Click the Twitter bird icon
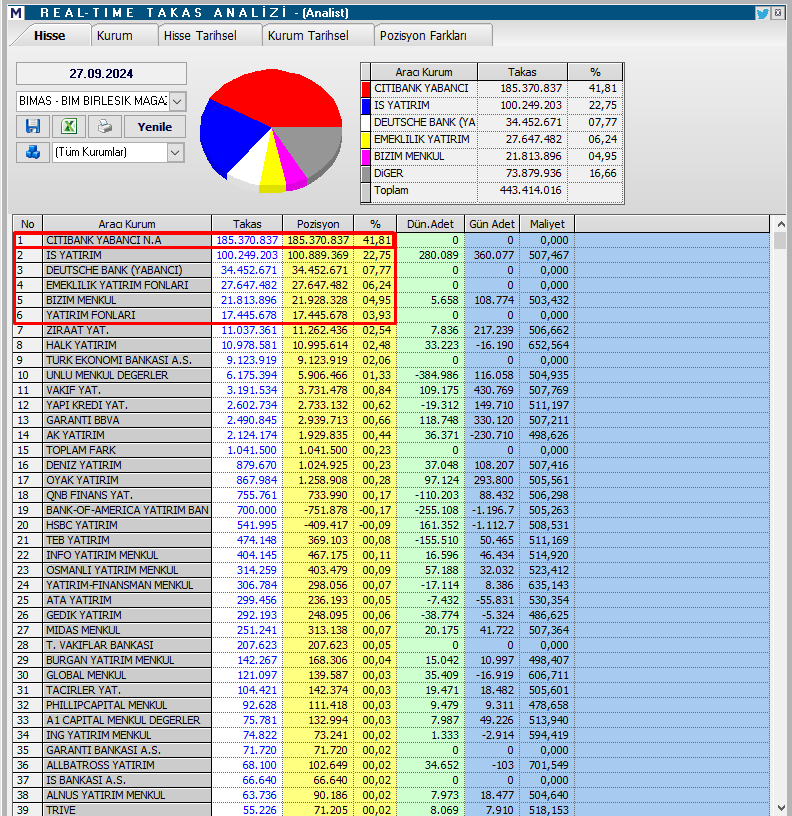The image size is (792, 816). (762, 13)
